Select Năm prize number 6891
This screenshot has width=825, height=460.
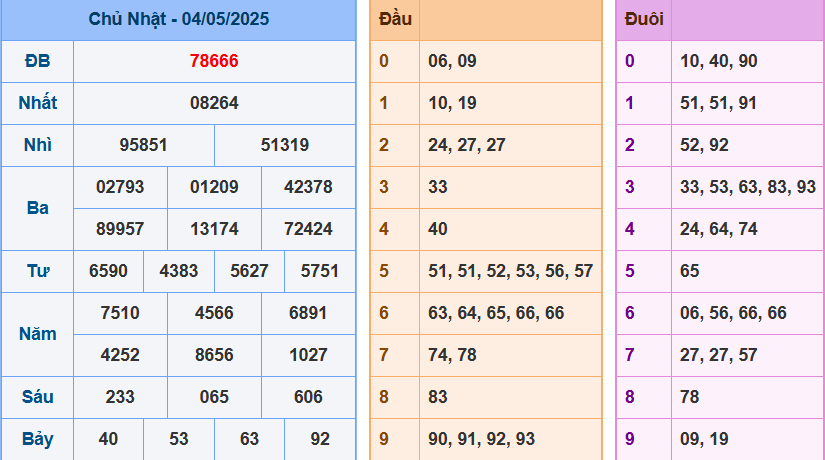click(x=308, y=313)
